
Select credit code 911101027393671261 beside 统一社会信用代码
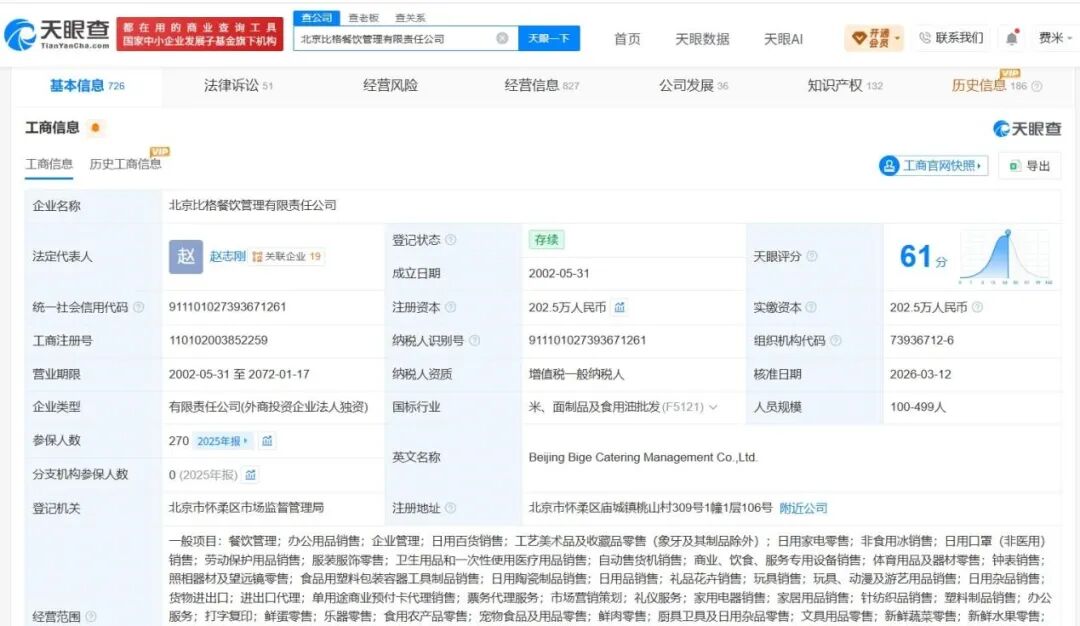pos(227,307)
